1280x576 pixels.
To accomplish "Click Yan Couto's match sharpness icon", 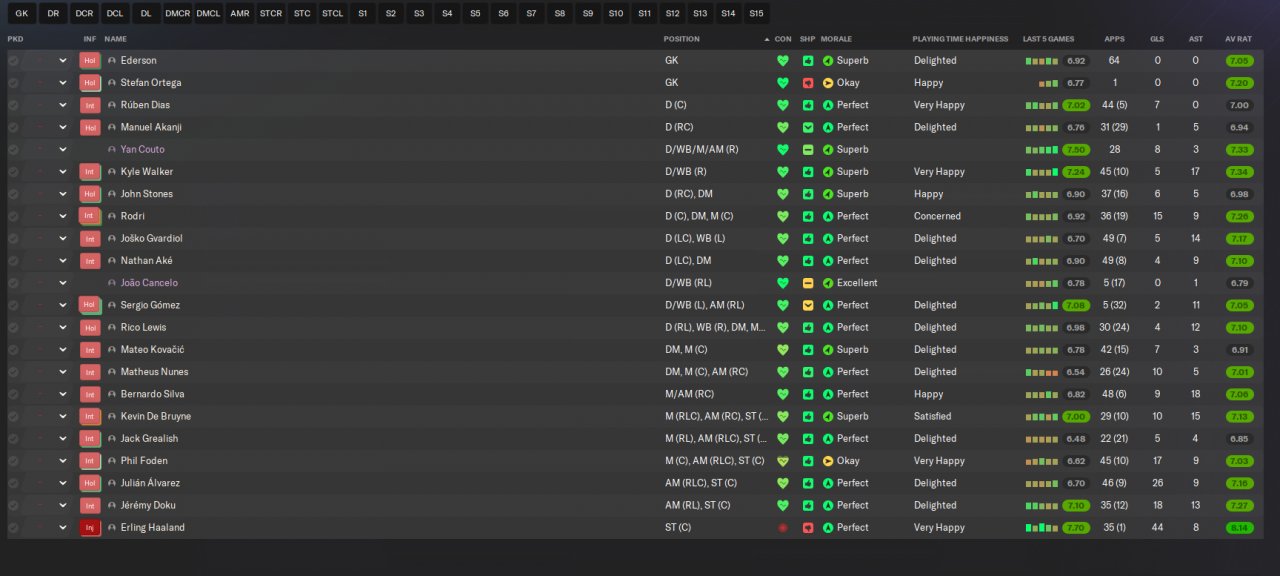I will [x=808, y=150].
